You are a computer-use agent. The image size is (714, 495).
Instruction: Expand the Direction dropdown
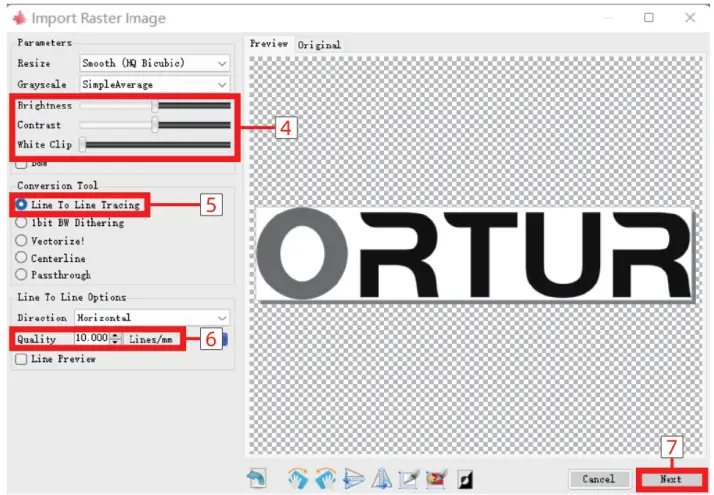coord(152,317)
